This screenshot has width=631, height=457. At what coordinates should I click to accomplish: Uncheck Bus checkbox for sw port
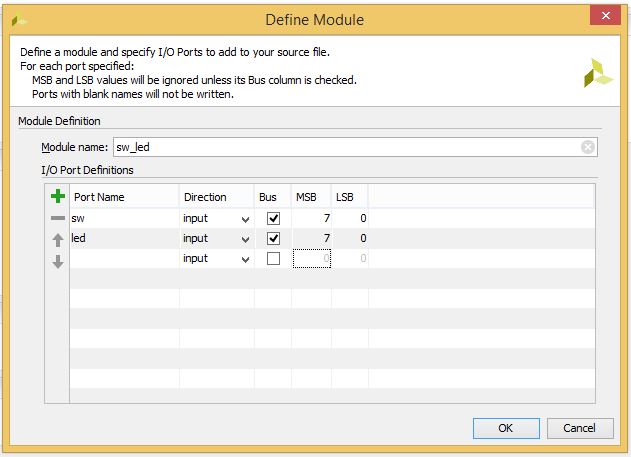[x=273, y=218]
